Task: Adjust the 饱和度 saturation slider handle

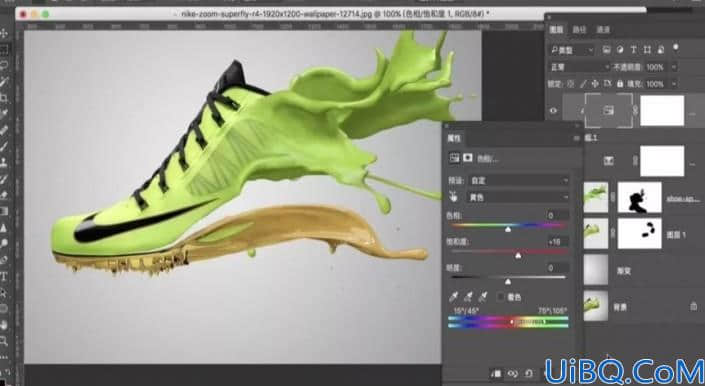Action: (x=518, y=255)
